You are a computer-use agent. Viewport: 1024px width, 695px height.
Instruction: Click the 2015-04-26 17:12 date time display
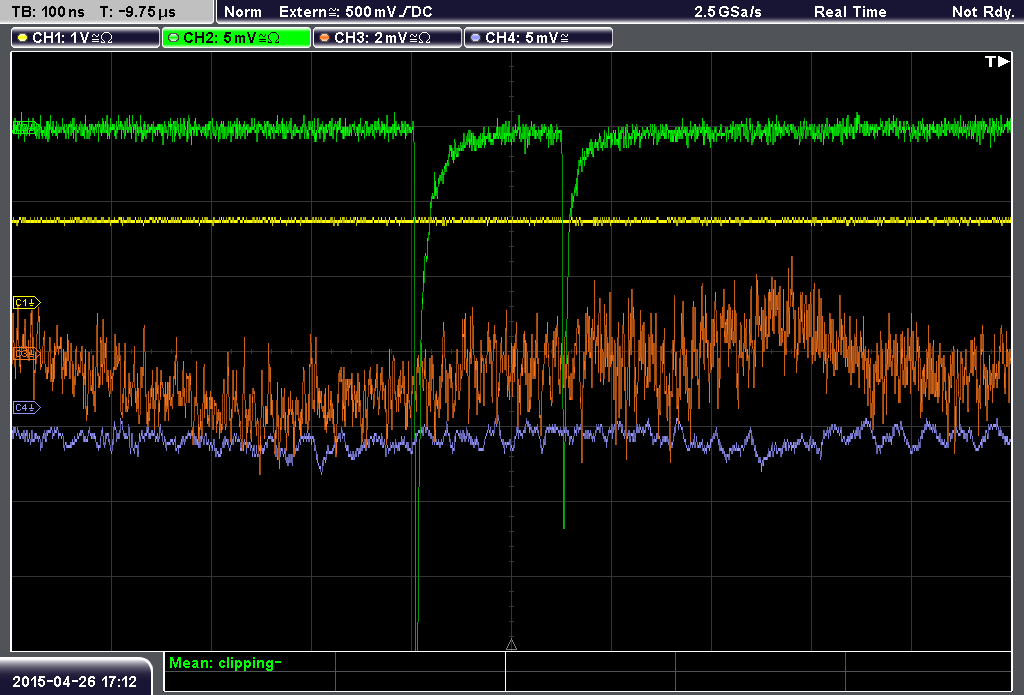point(74,682)
